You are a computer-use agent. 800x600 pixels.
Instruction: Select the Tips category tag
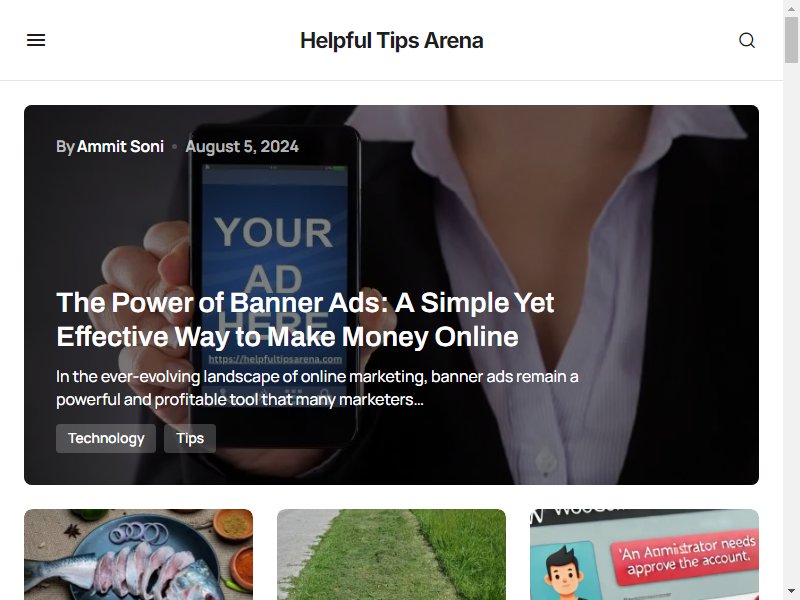coord(190,438)
